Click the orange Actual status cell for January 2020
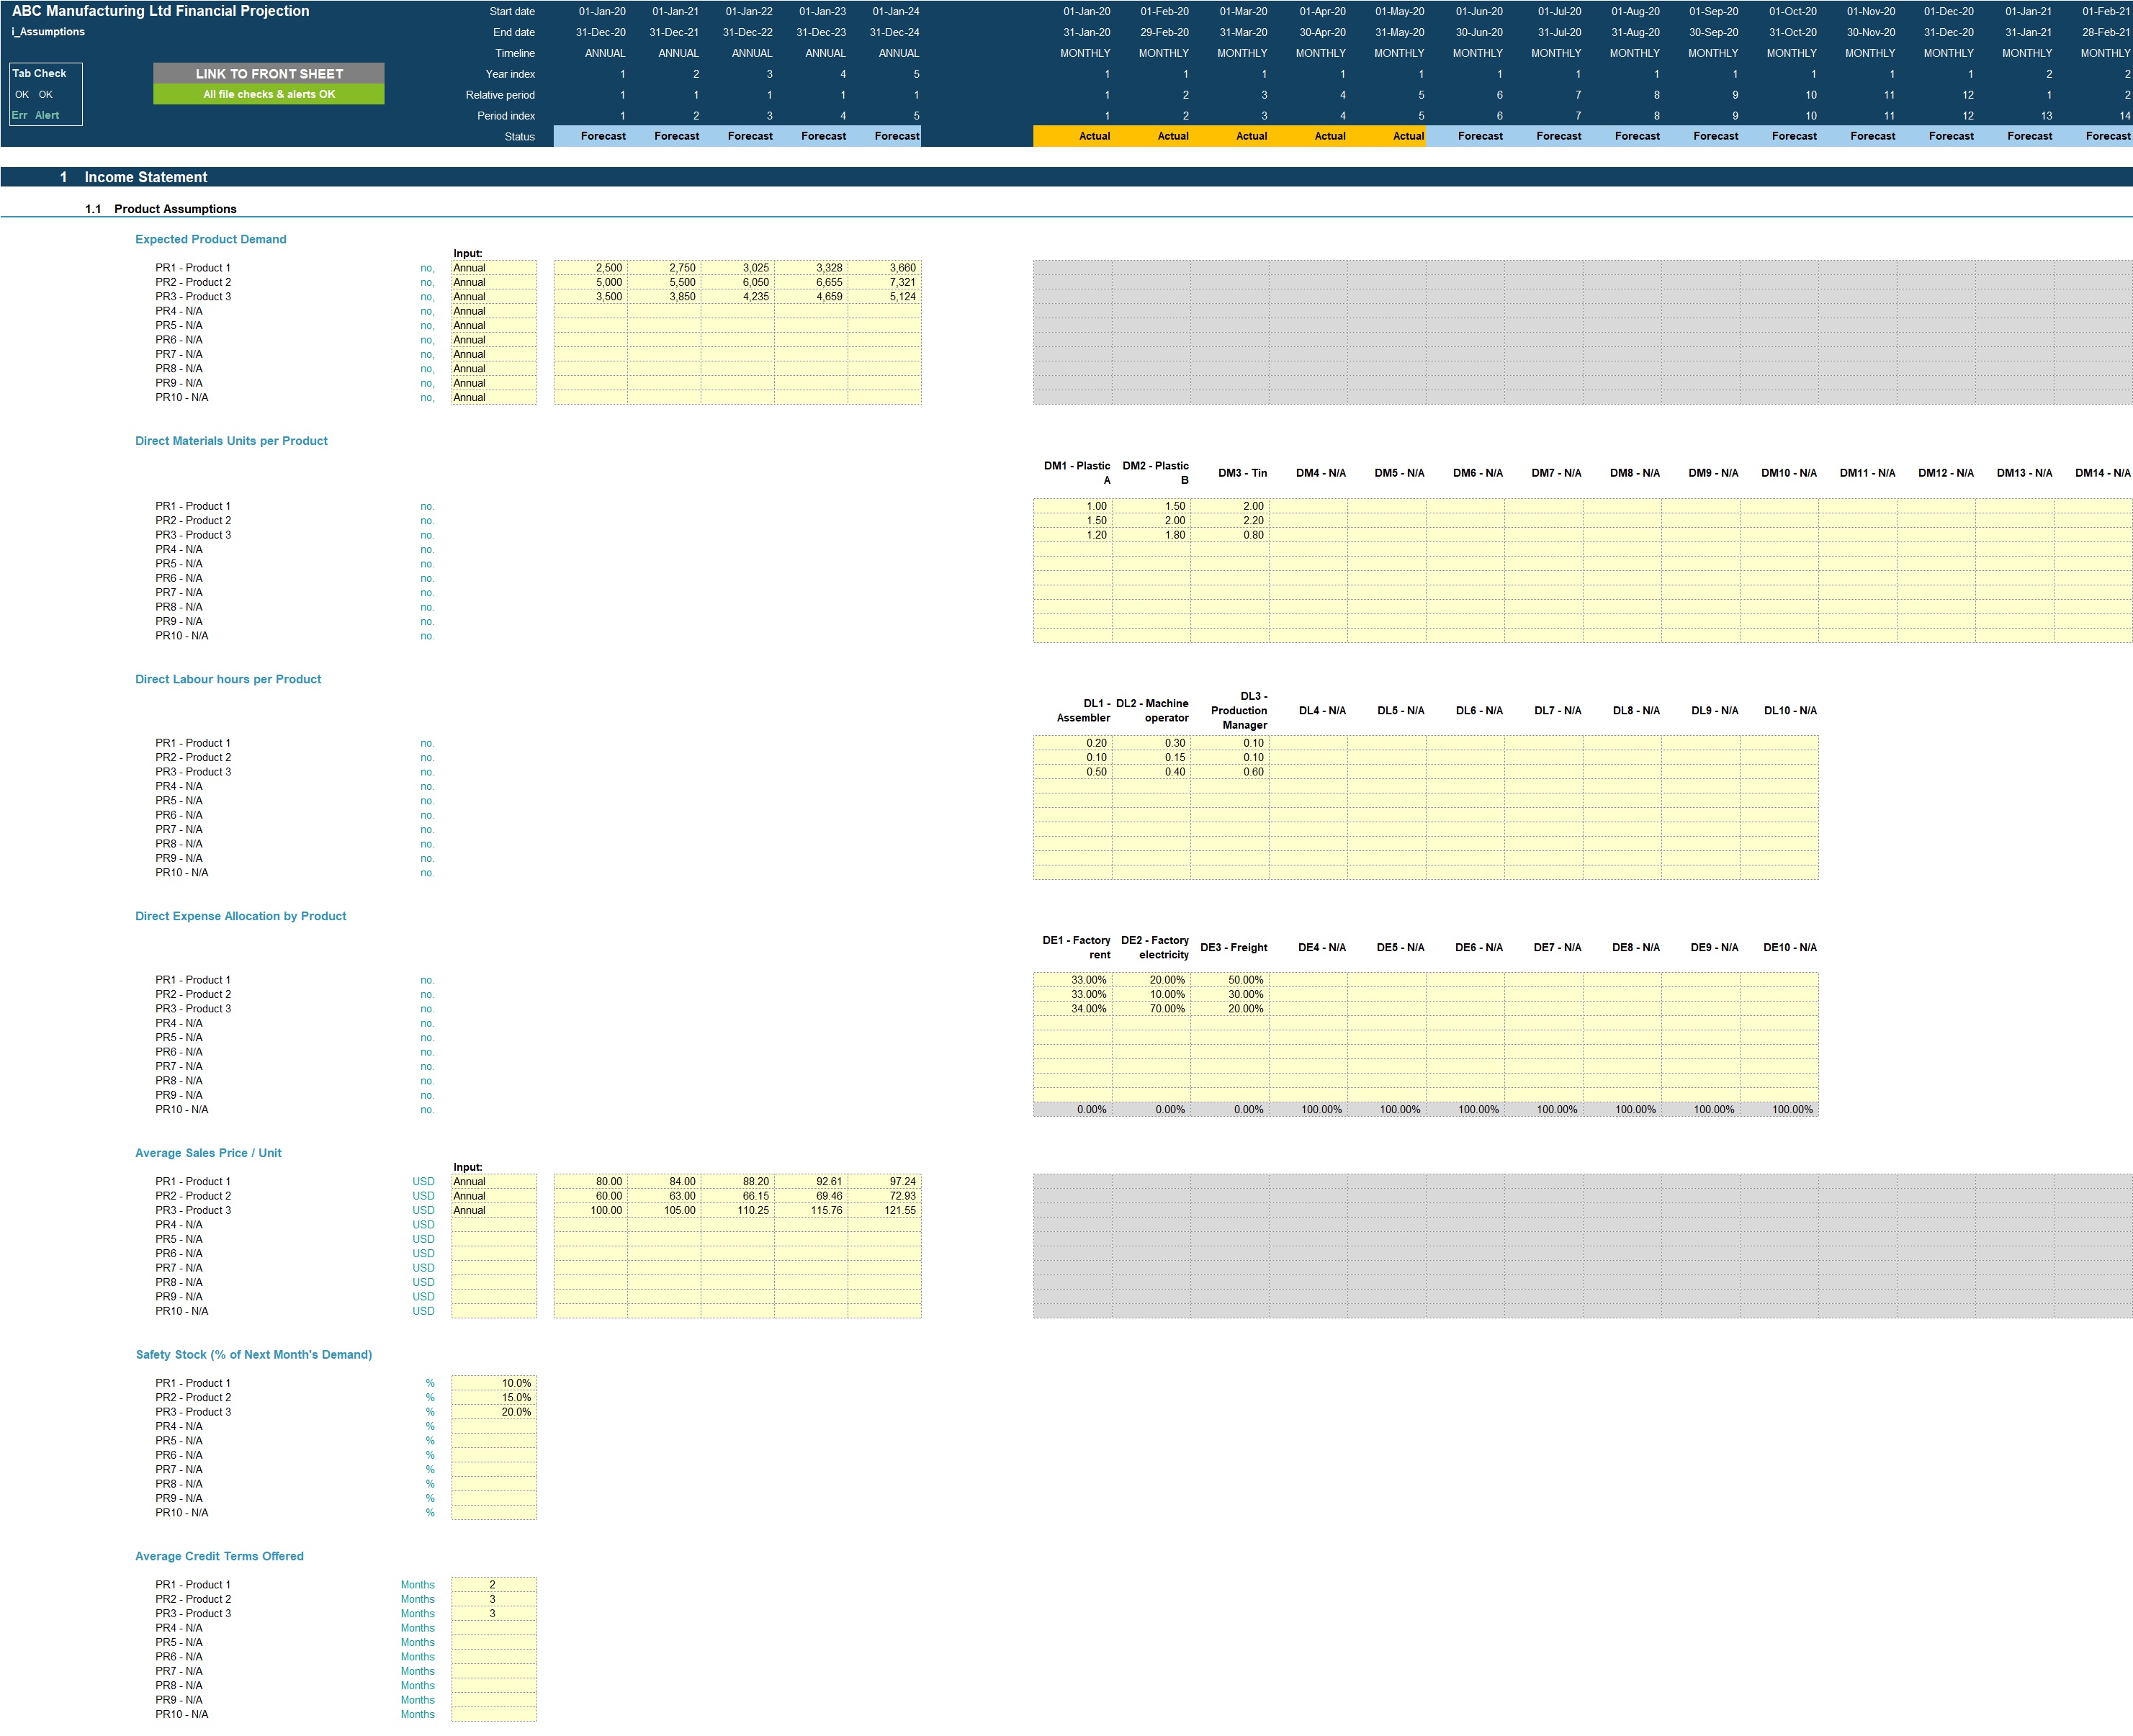Viewport: 2133px width, 1736px height. pyautogui.click(x=1093, y=136)
